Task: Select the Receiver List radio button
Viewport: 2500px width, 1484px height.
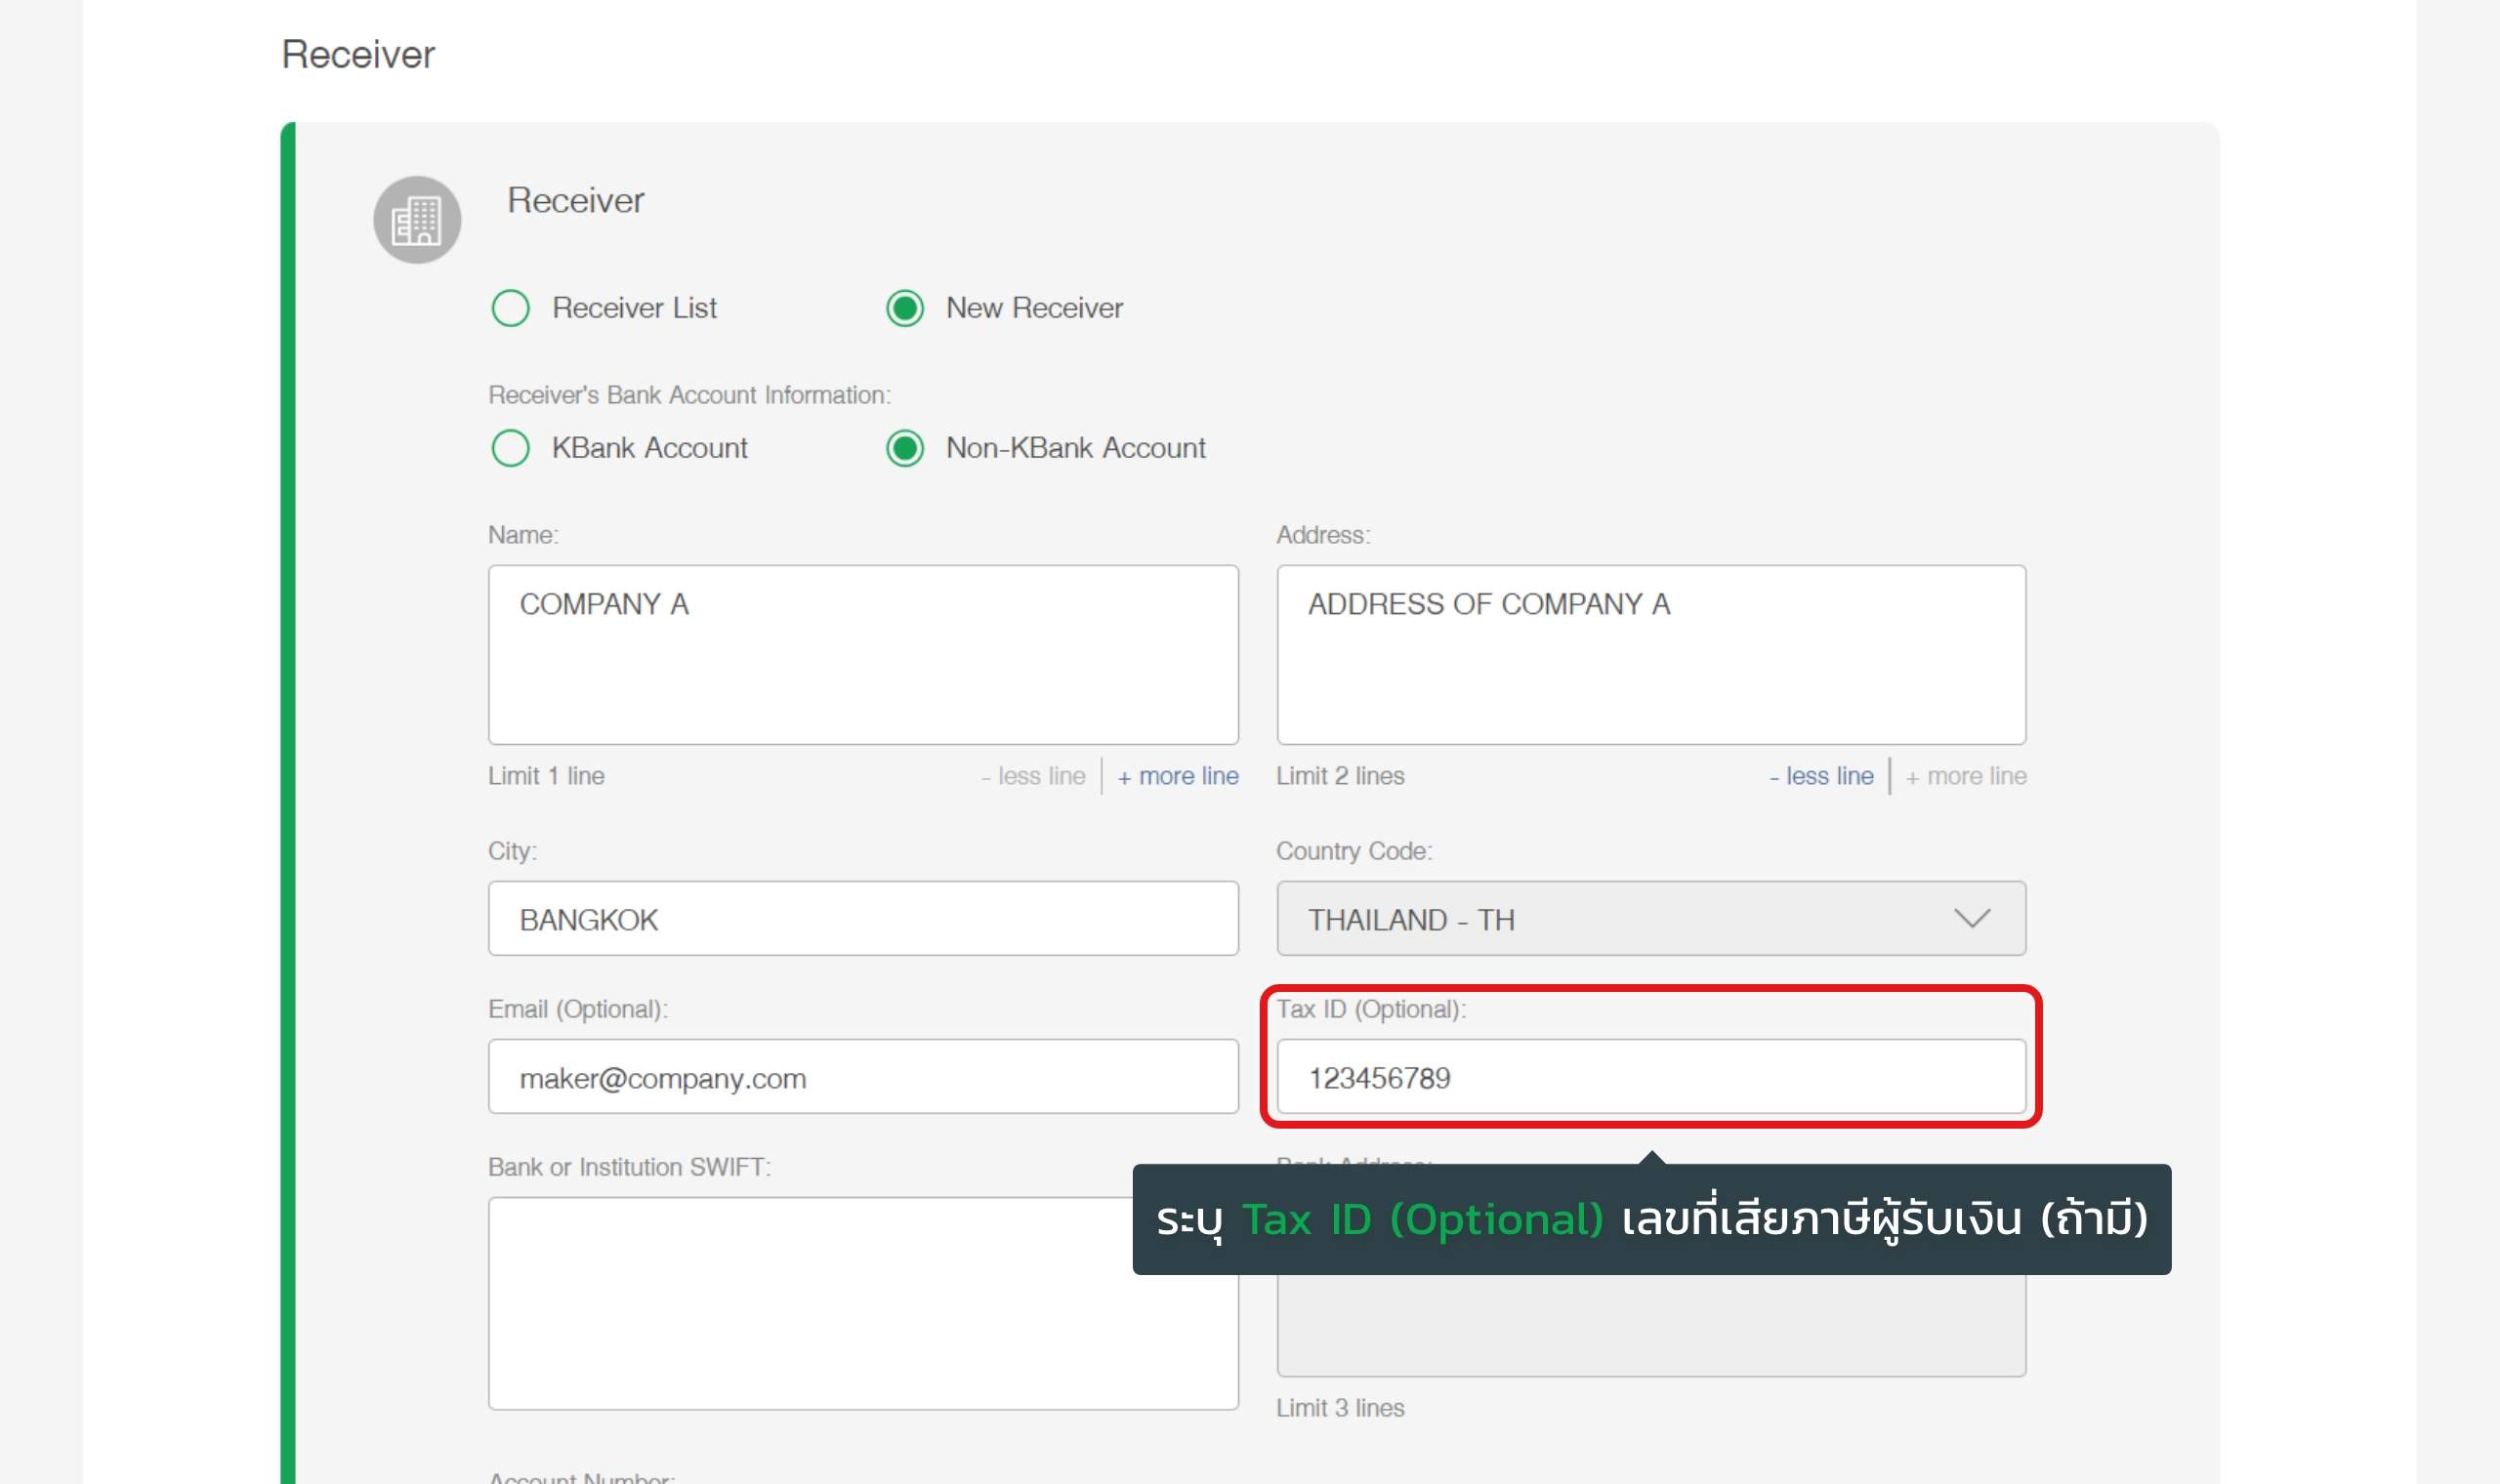Action: pyautogui.click(x=510, y=308)
